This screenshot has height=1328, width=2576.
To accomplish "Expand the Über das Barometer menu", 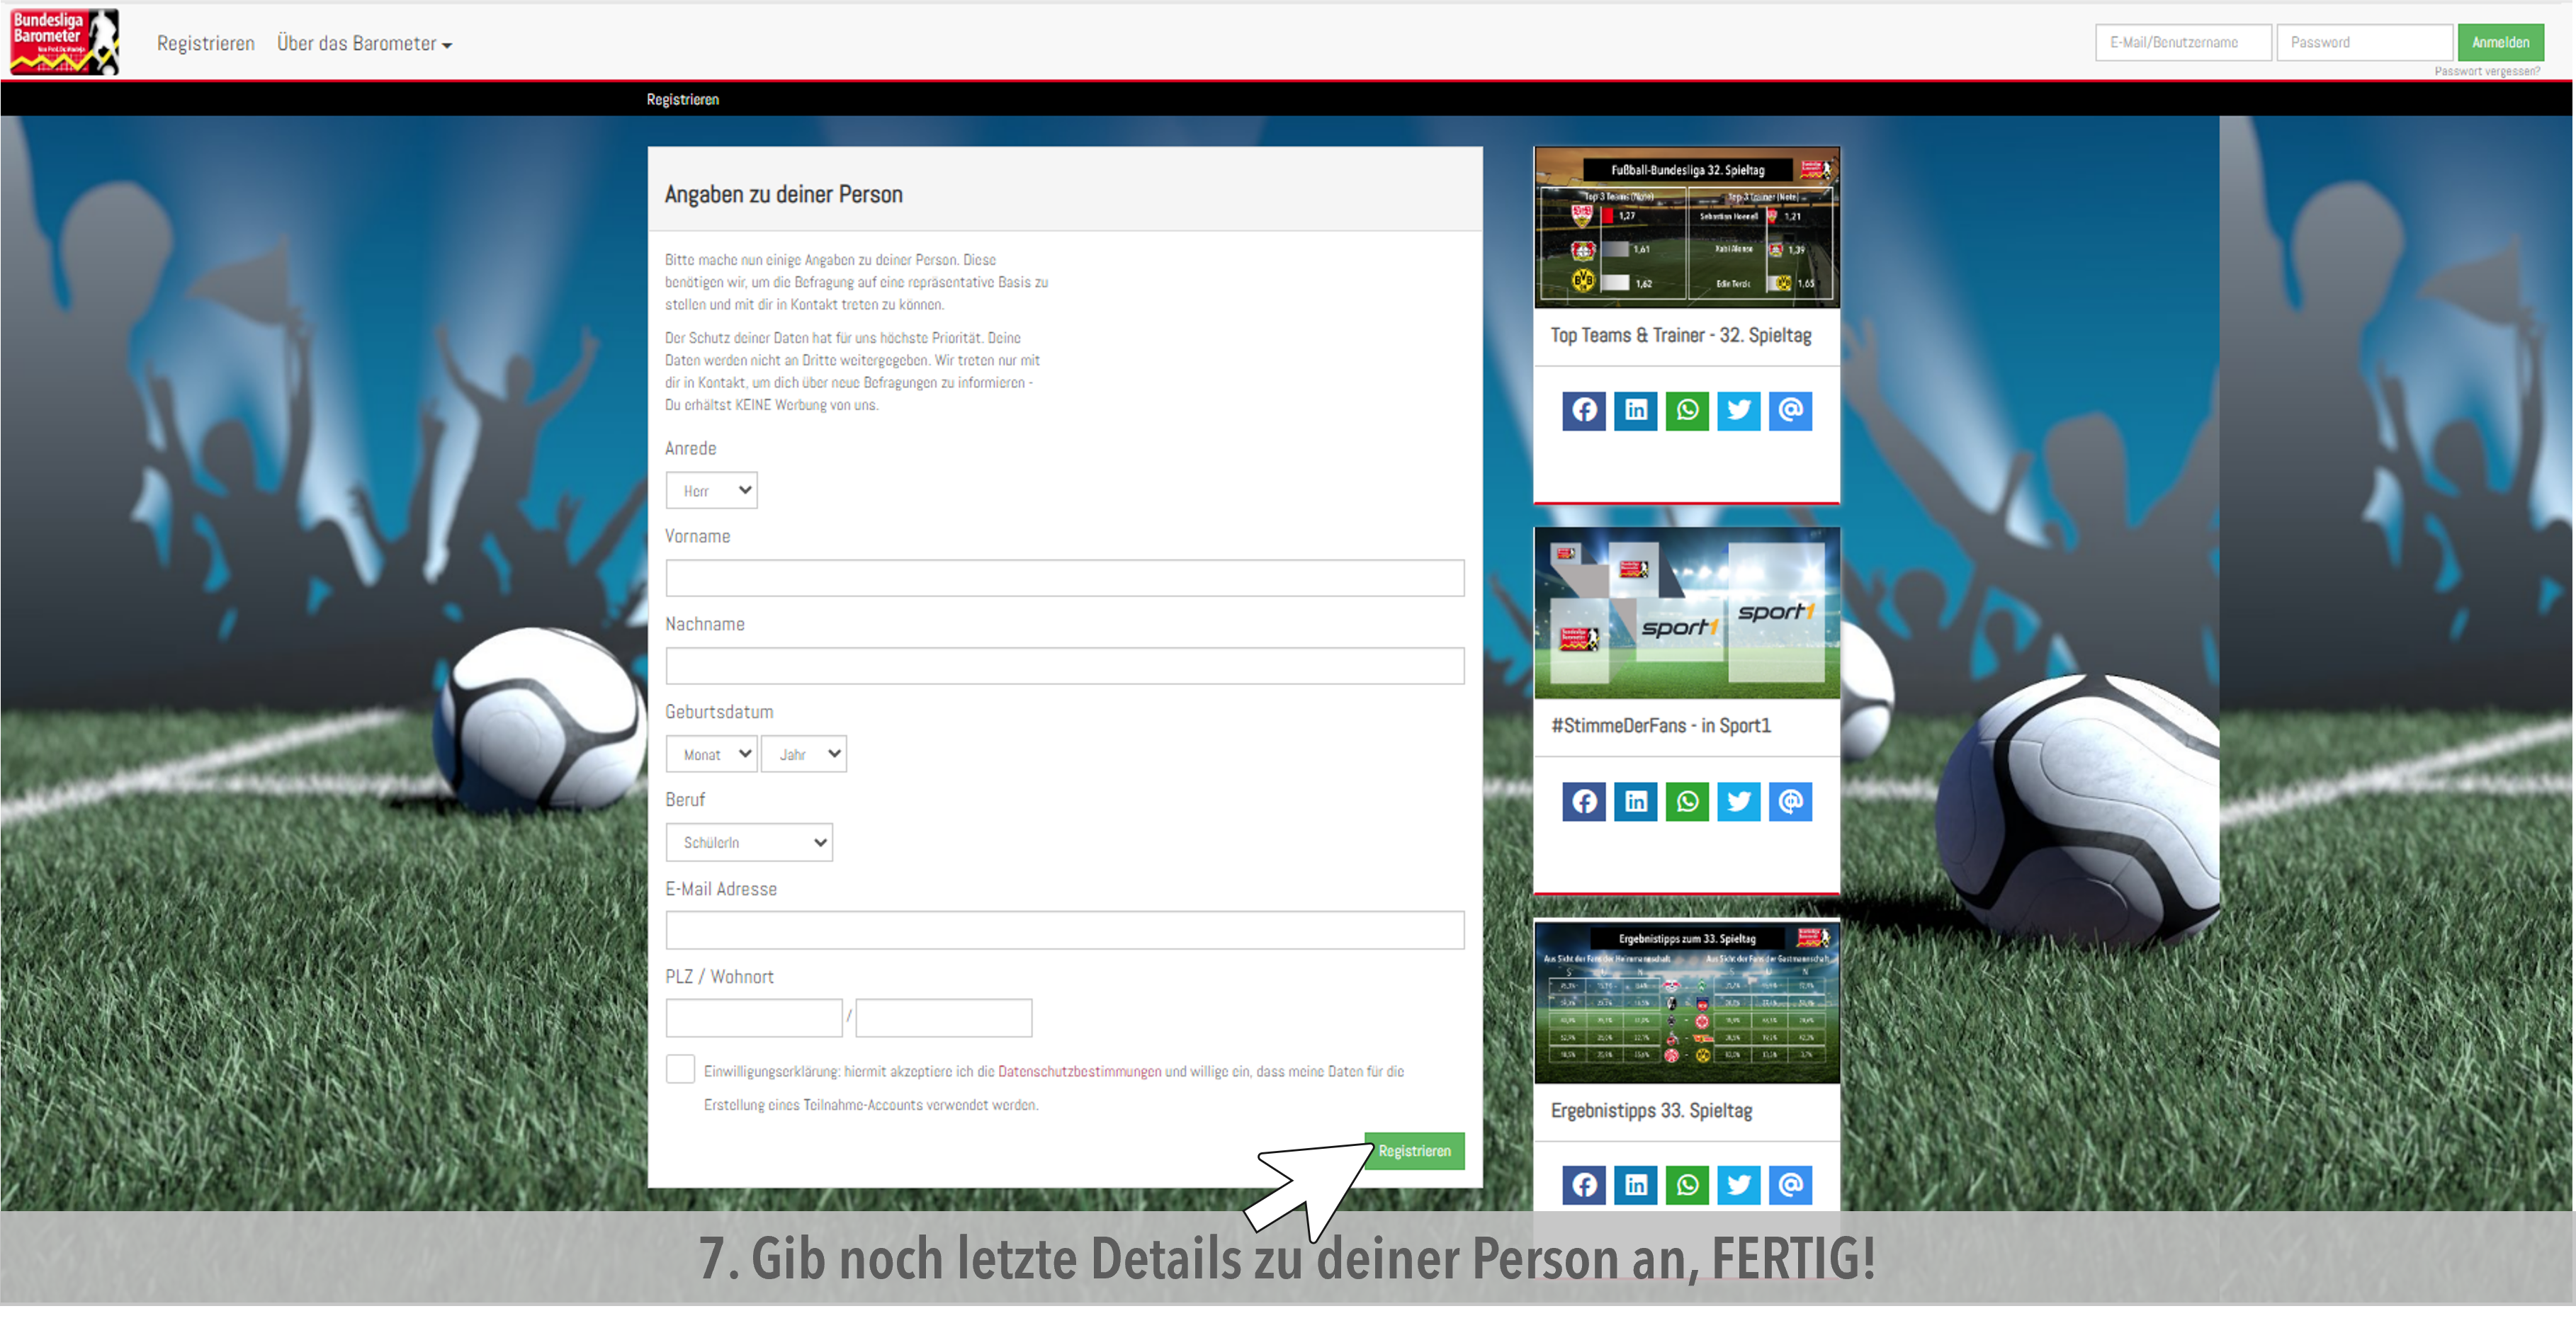I will point(364,43).
